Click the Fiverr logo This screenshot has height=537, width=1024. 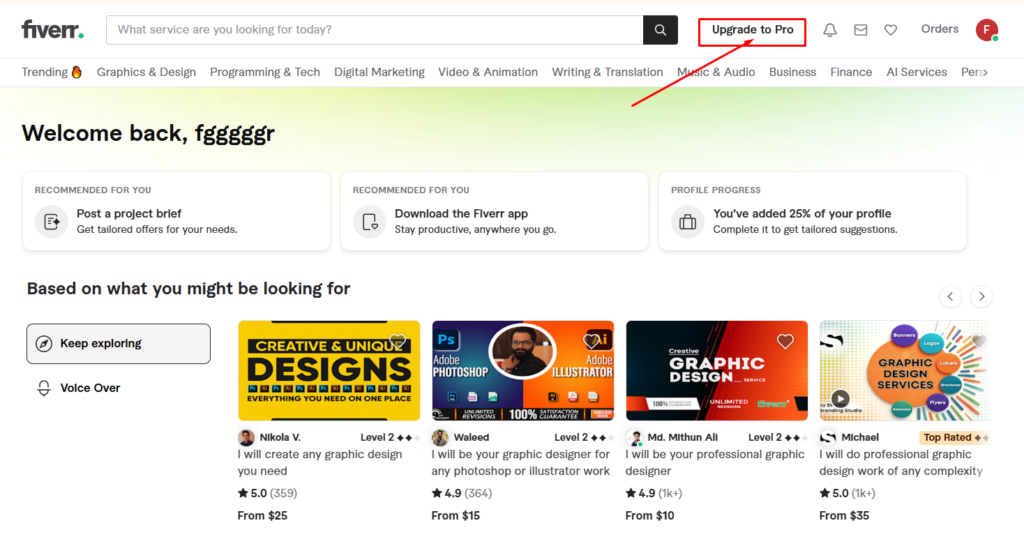[x=52, y=29]
